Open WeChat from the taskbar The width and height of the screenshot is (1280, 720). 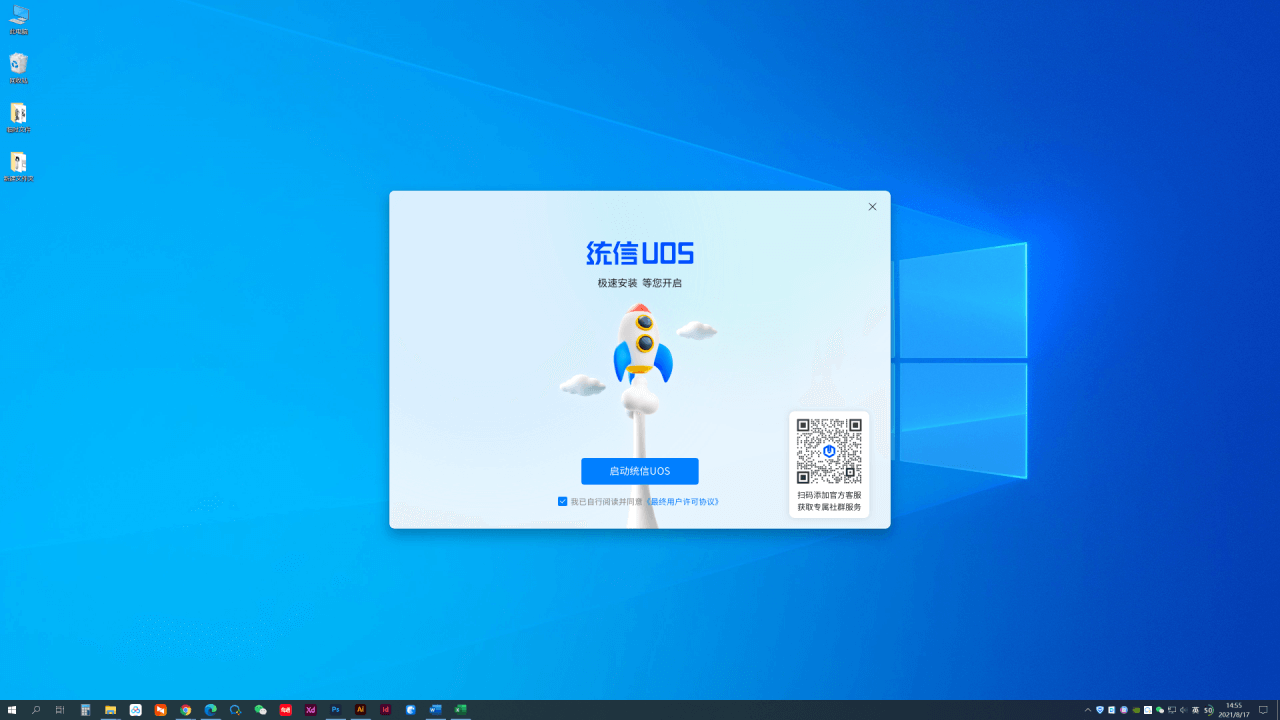click(x=261, y=710)
